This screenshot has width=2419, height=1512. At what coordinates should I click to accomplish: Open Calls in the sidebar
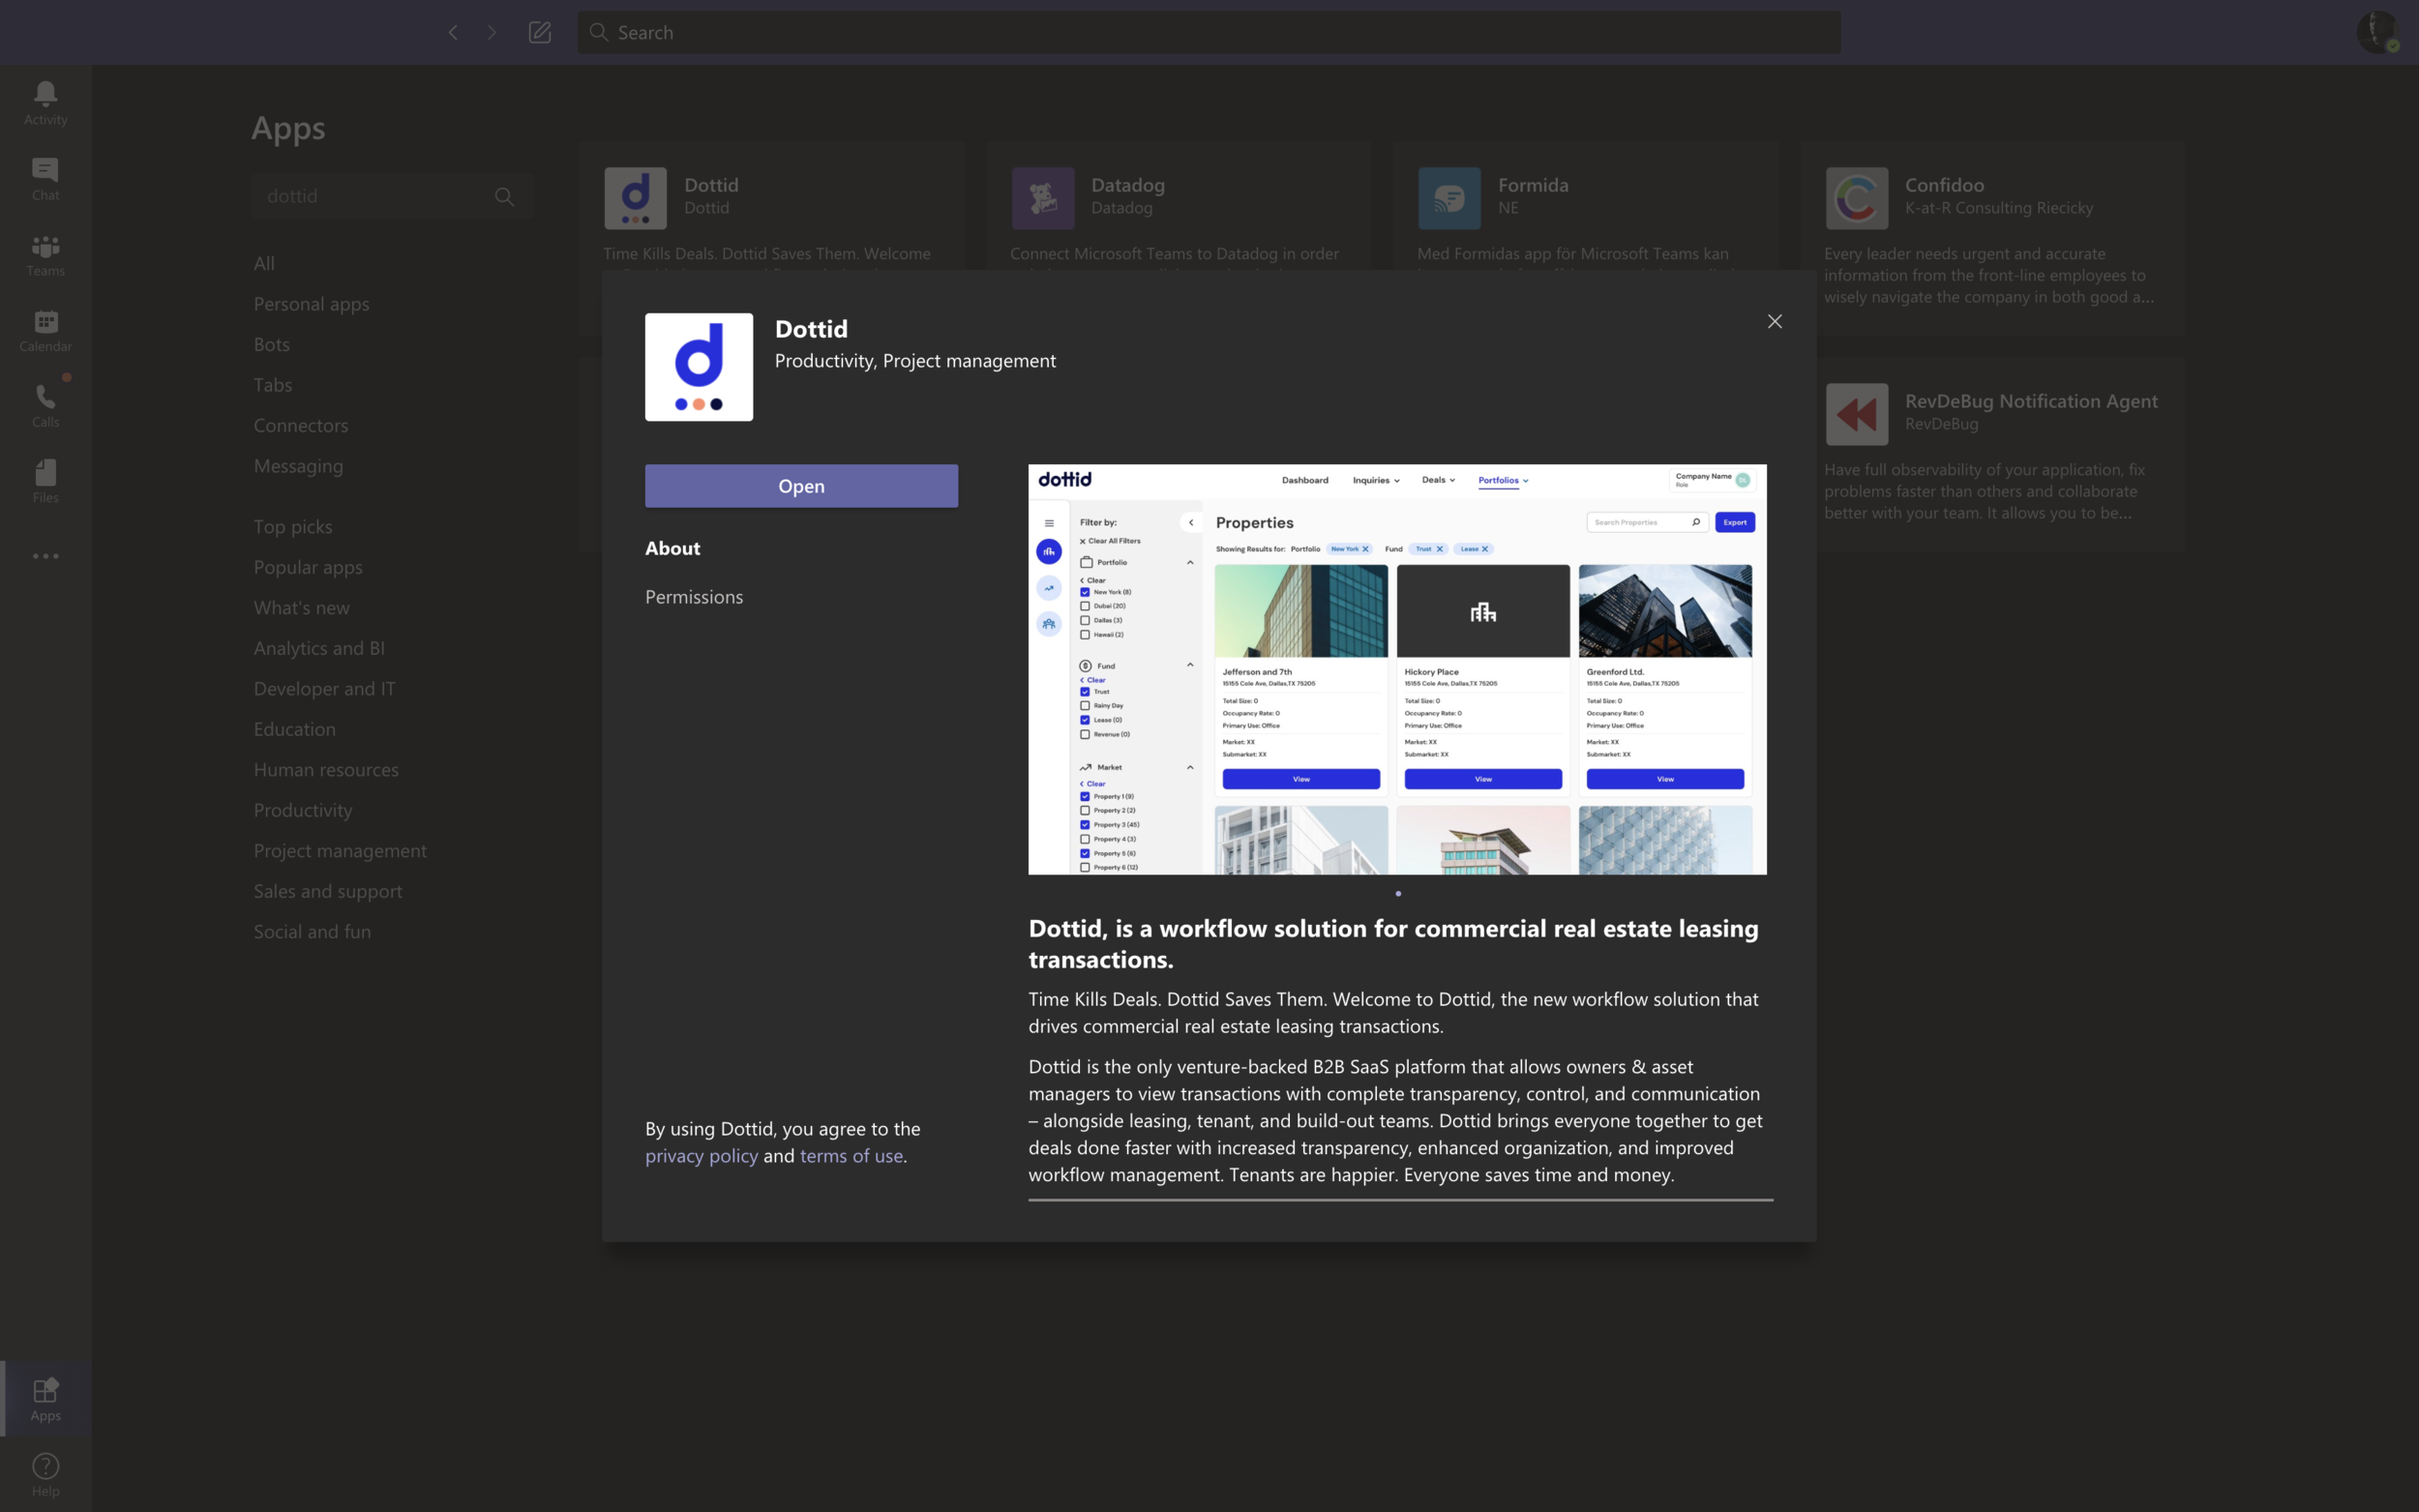click(45, 405)
